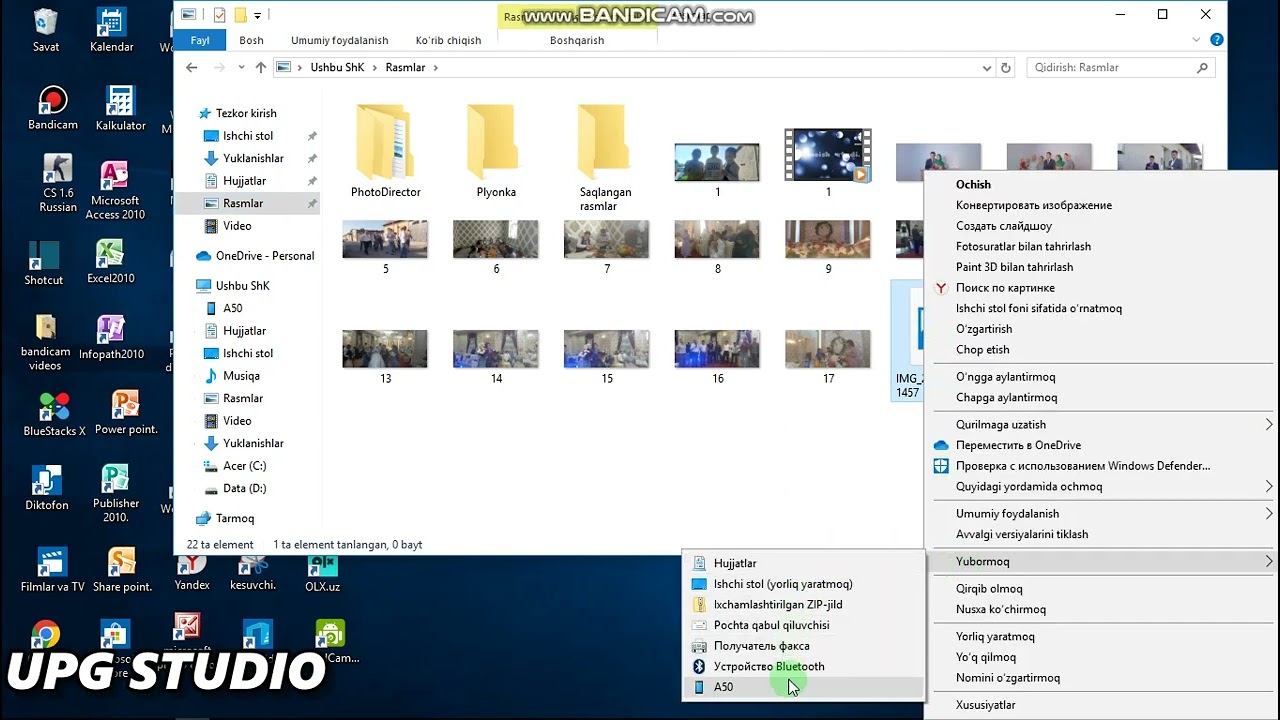This screenshot has width=1280, height=720.
Task: Choose O'ngga aylantirmoq menu item
Action: (1103, 377)
